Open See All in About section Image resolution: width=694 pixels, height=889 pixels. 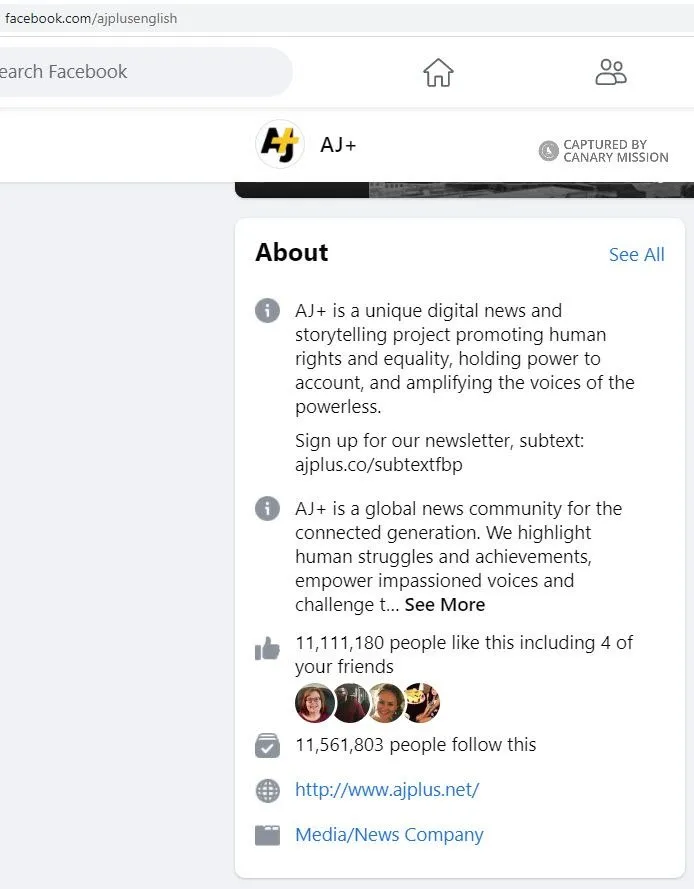click(x=636, y=255)
